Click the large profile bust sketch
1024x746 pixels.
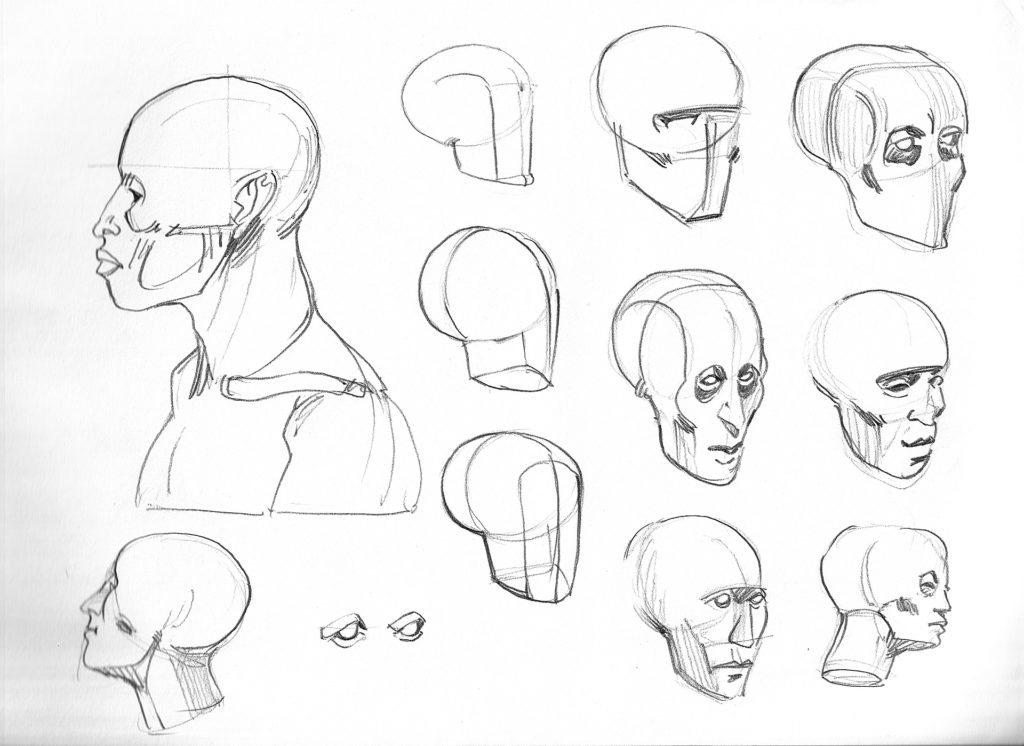click(x=255, y=294)
